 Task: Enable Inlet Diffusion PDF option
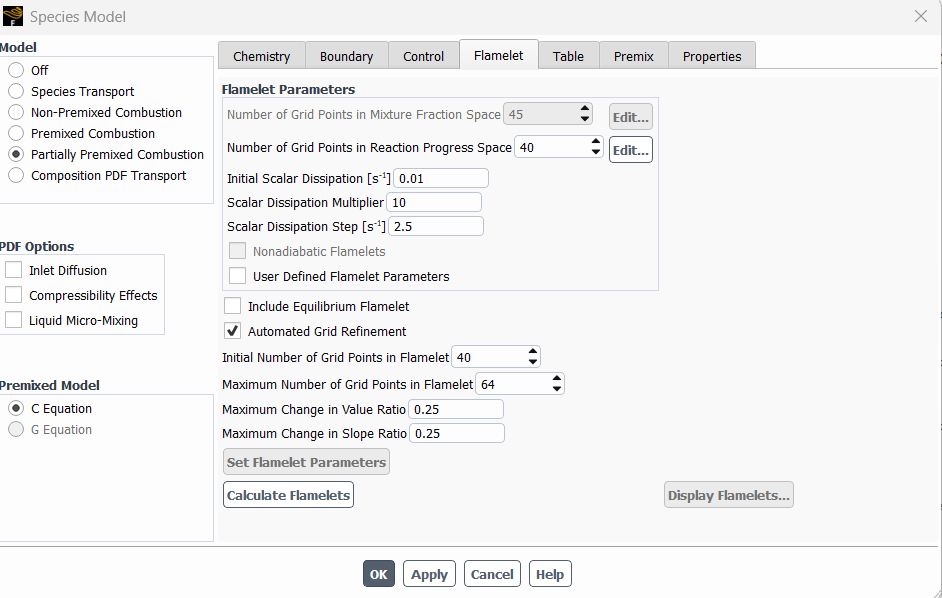[x=13, y=270]
